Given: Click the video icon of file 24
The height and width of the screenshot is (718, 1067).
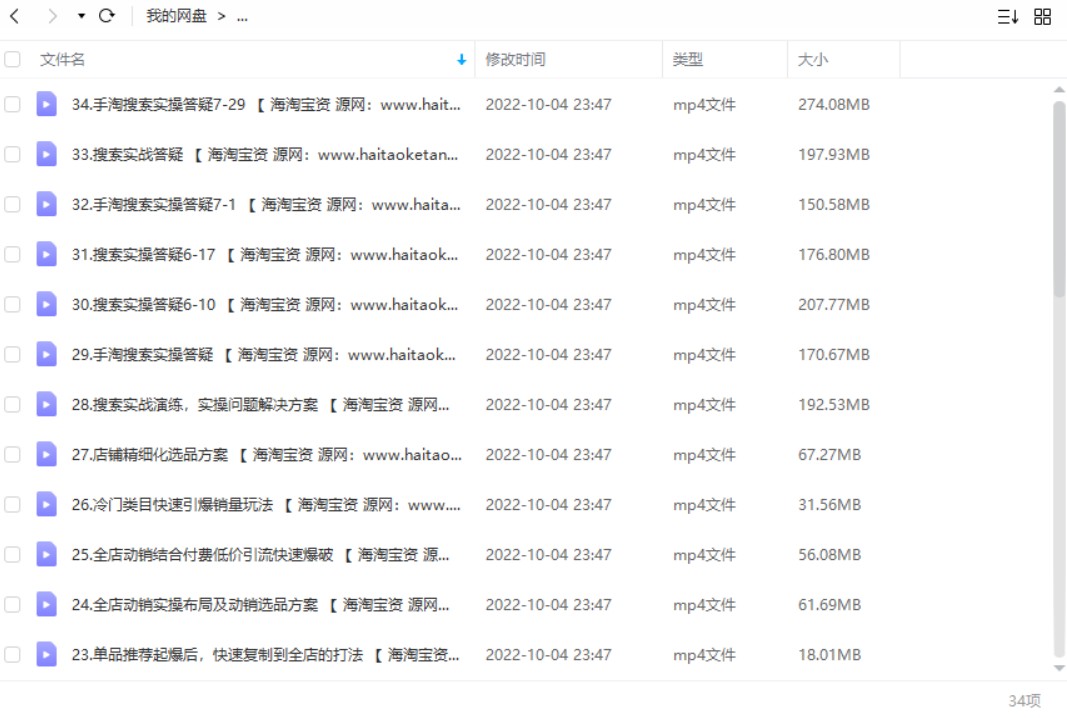Looking at the screenshot, I should click(x=46, y=604).
